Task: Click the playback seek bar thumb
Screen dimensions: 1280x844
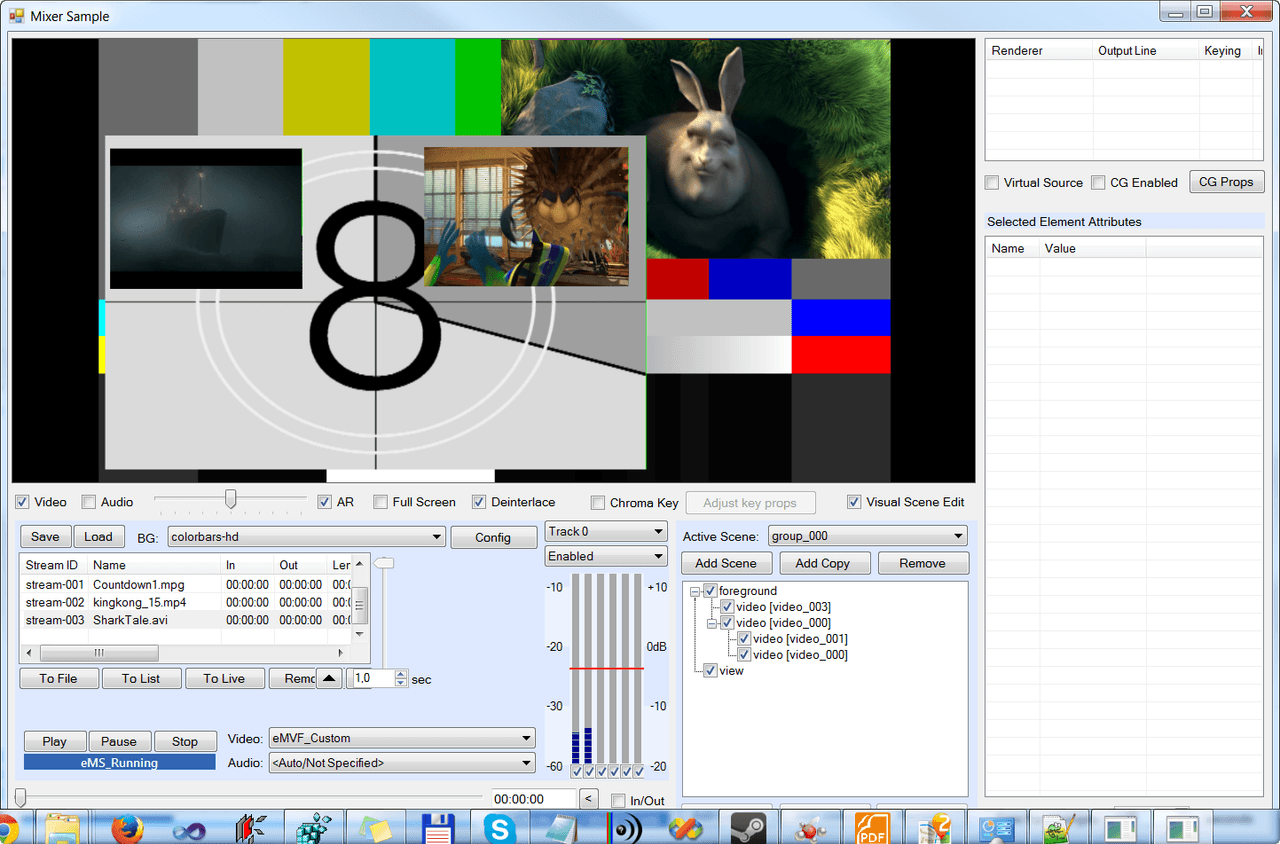Action: click(x=20, y=797)
